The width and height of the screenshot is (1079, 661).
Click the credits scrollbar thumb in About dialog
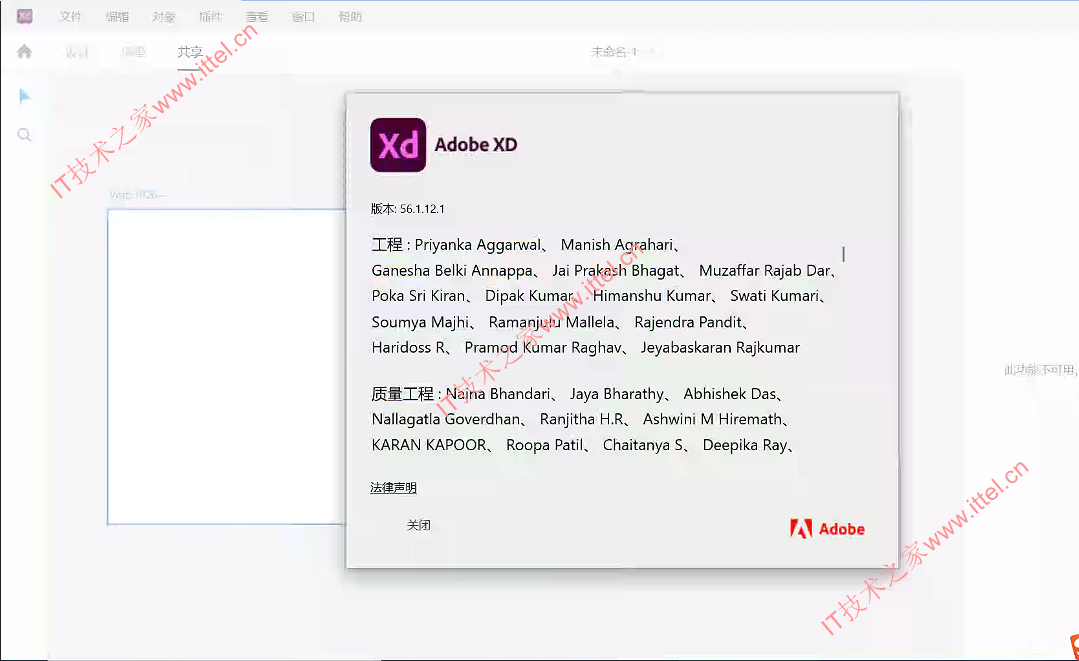pyautogui.click(x=843, y=254)
